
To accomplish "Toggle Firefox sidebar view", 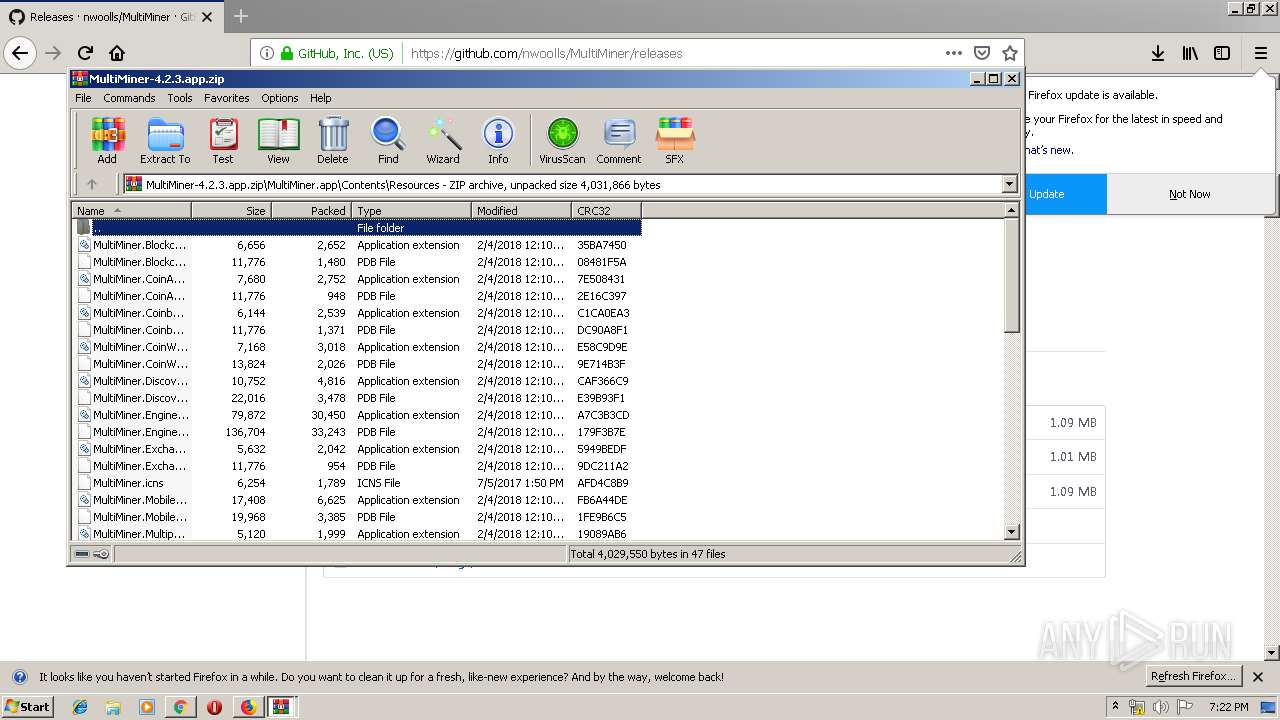I will pos(1222,53).
